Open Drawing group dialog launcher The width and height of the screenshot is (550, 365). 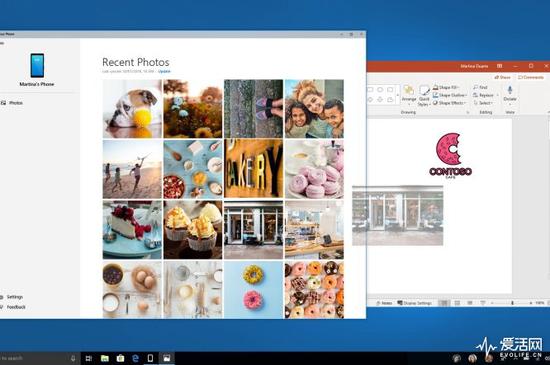[x=467, y=112]
